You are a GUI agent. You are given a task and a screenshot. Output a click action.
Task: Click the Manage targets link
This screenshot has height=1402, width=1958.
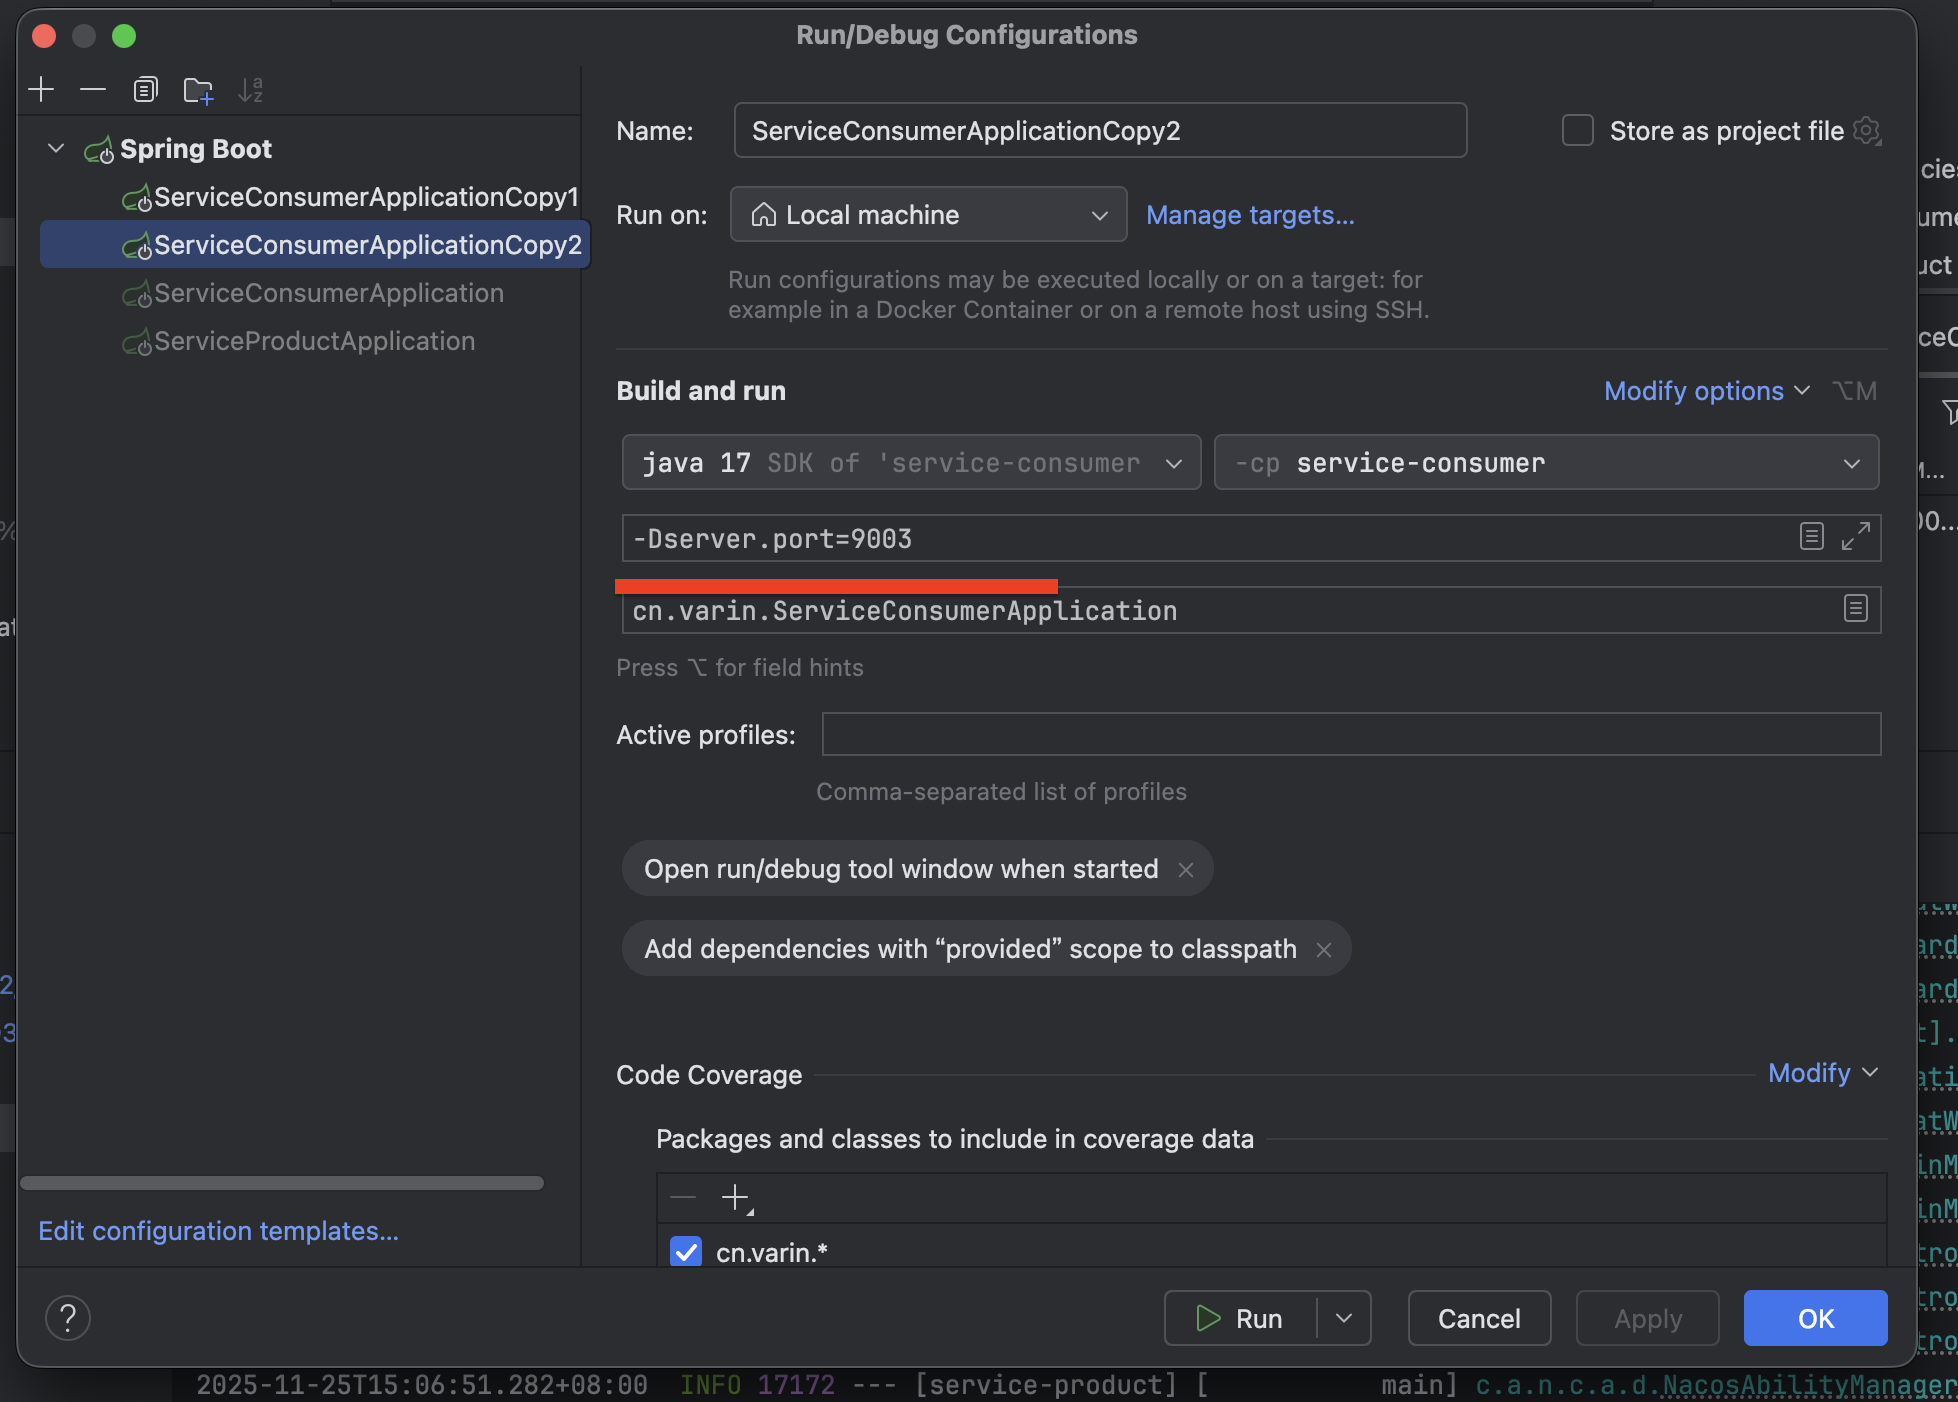coord(1250,215)
